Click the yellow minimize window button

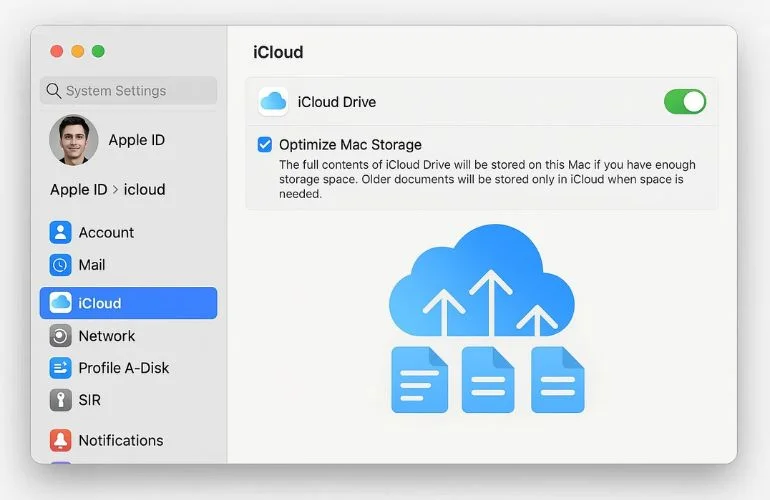[77, 51]
